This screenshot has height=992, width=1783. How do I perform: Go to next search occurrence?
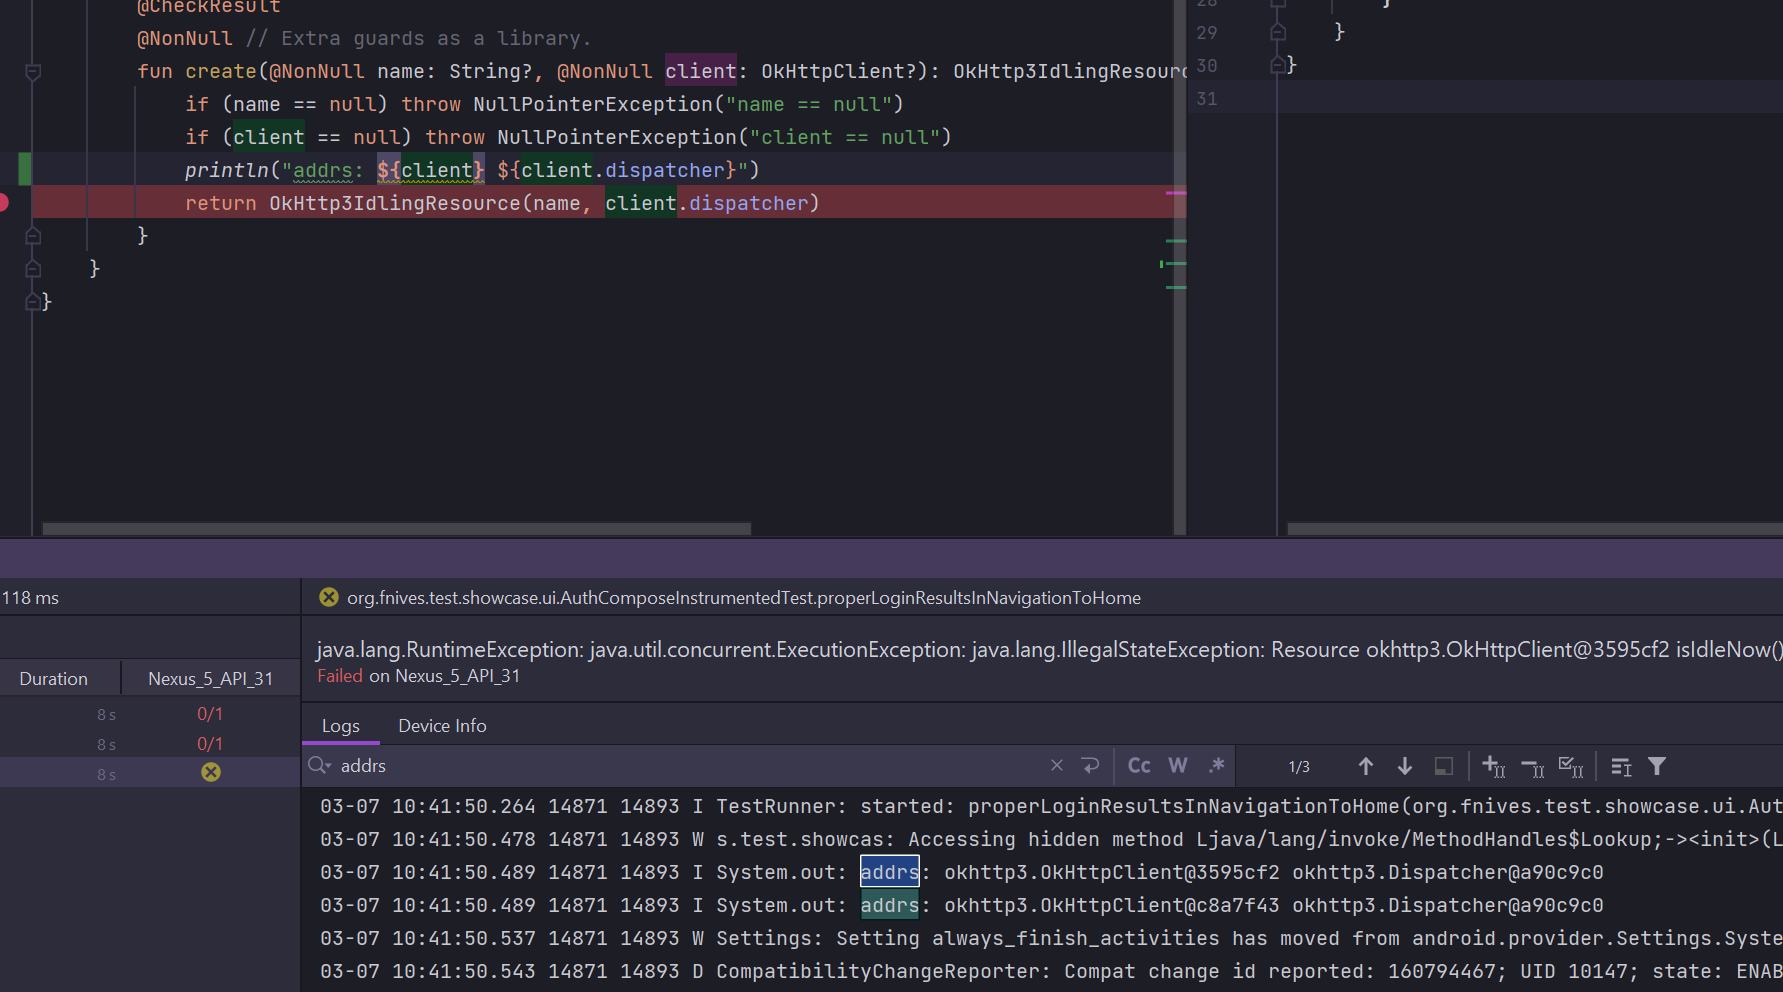click(x=1405, y=766)
